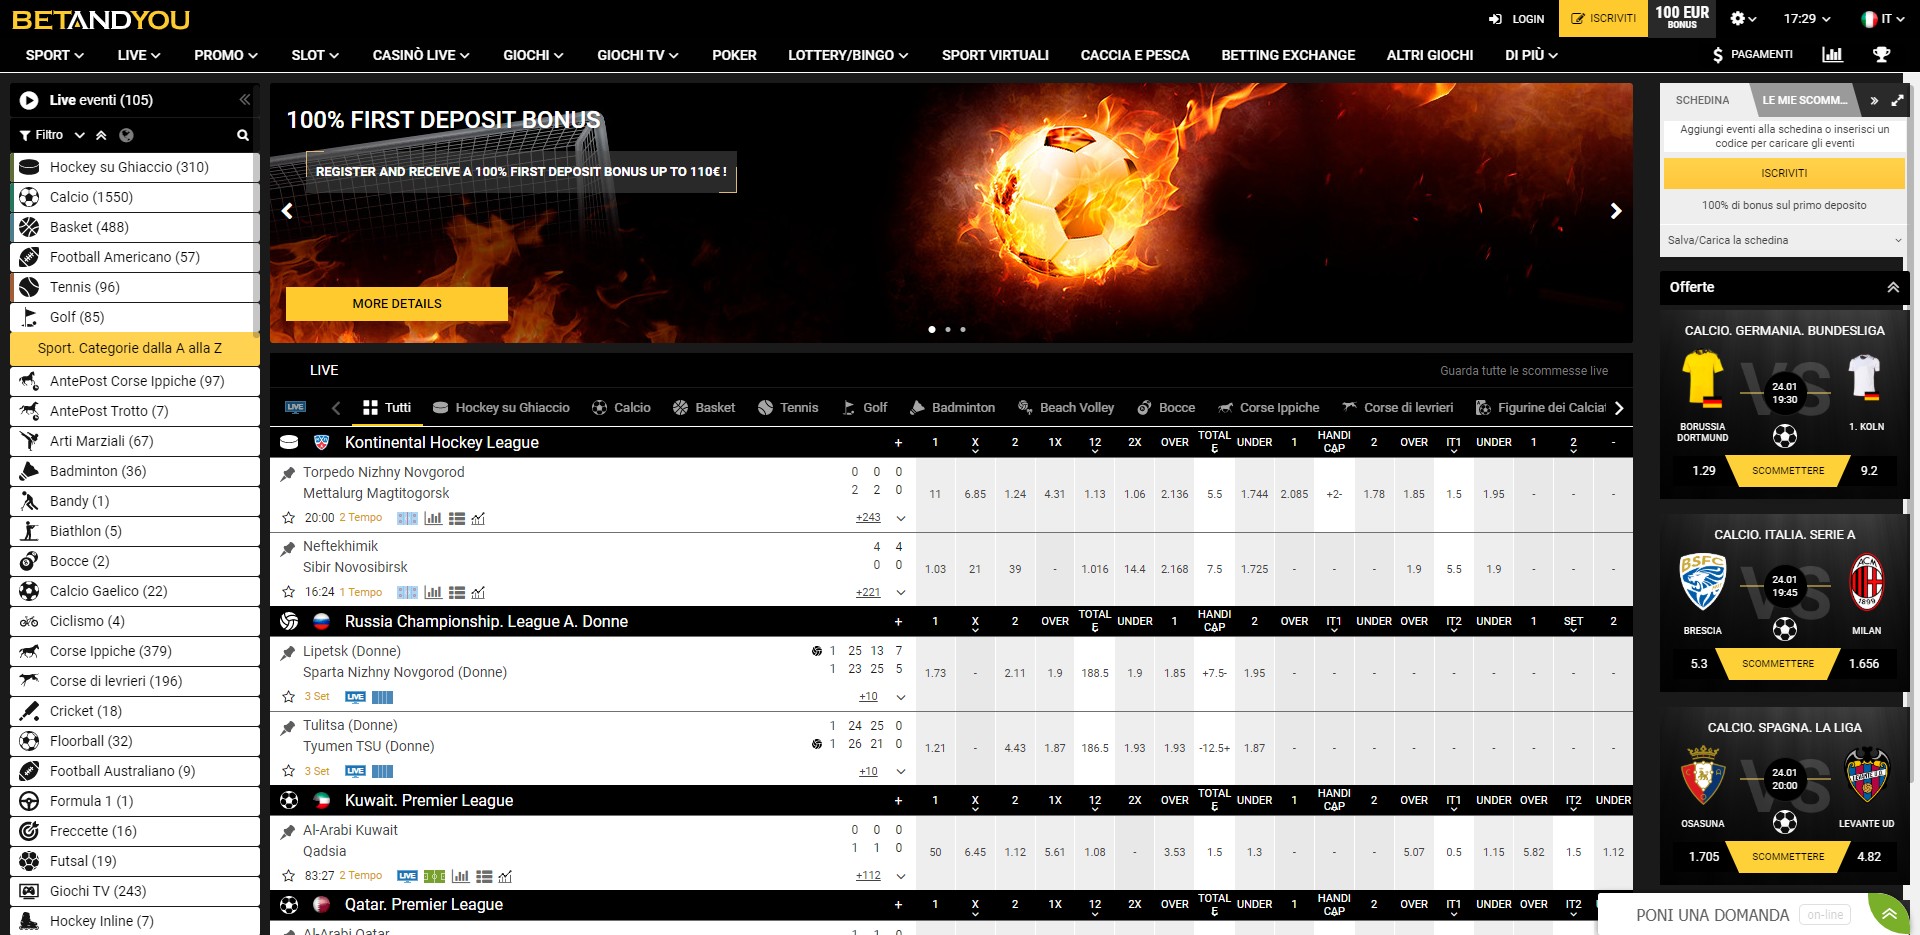
Task: Pin the Neftekhimik vs Sibir Novosibirsk match
Action: [x=288, y=547]
